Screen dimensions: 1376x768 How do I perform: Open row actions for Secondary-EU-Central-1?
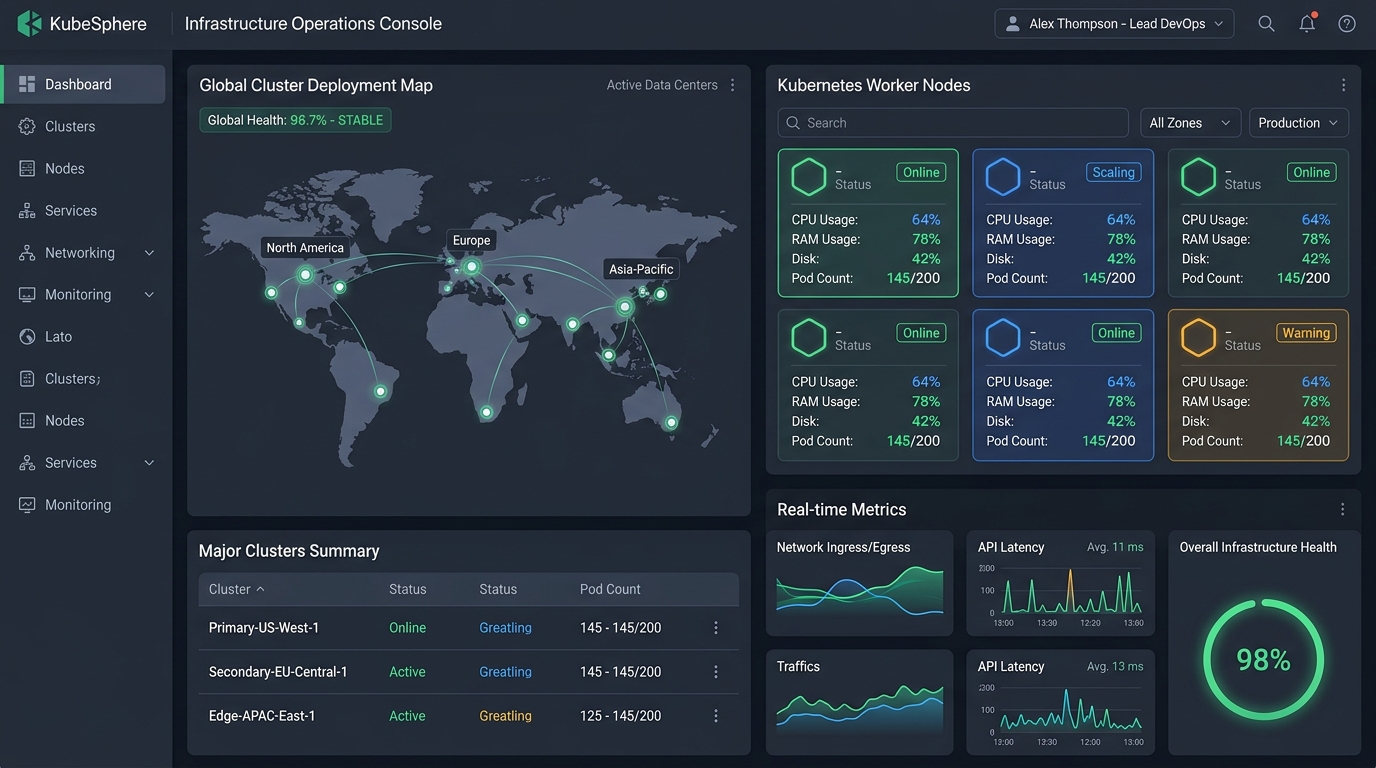point(716,672)
